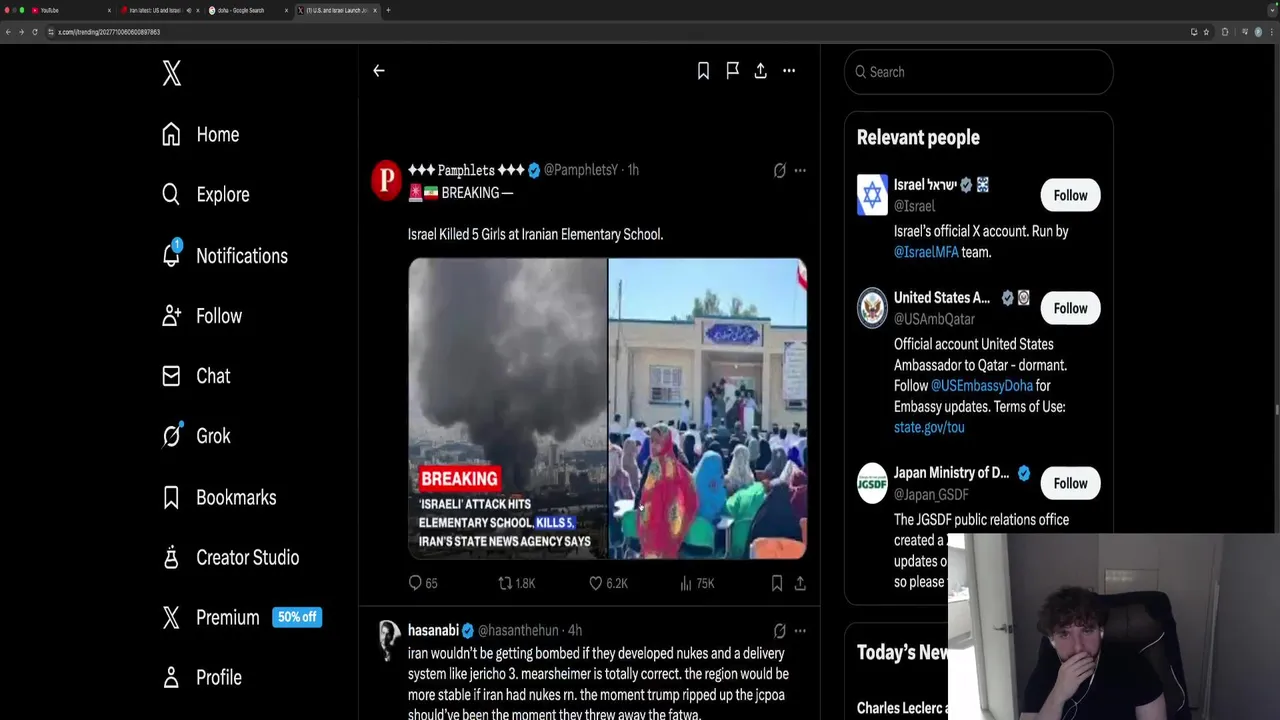Open the Explore page
The image size is (1280, 720).
click(205, 195)
